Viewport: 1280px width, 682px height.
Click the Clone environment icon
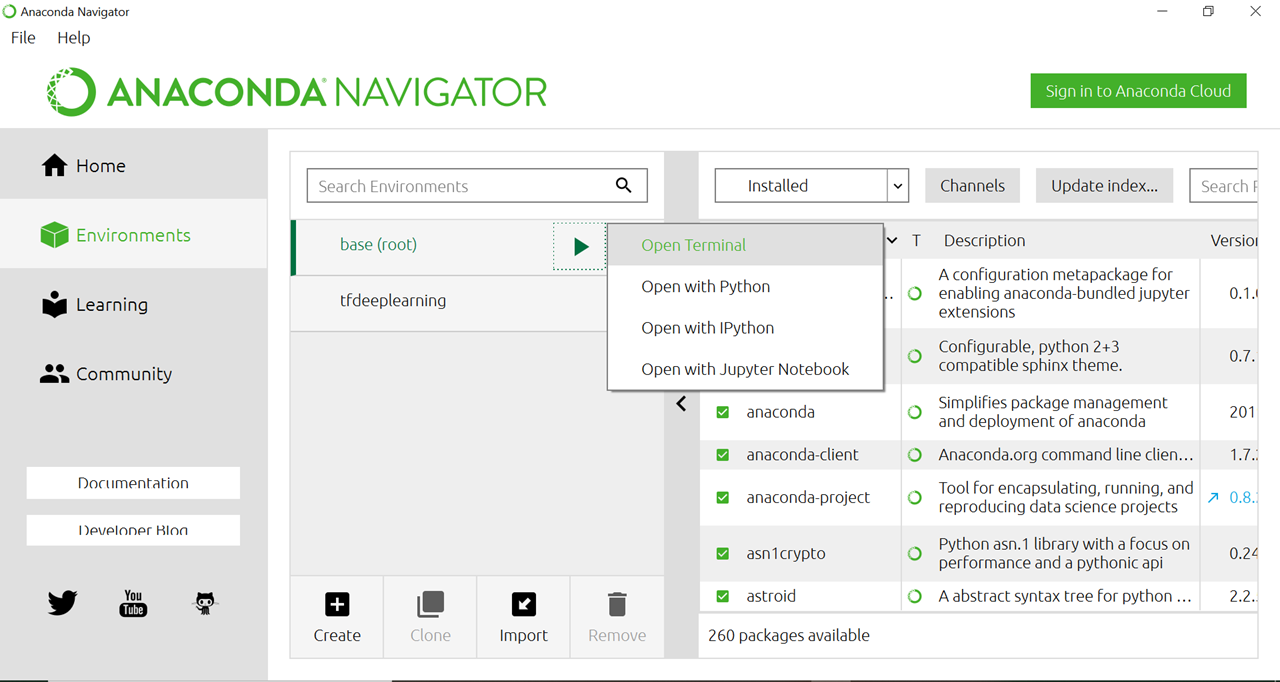(431, 604)
